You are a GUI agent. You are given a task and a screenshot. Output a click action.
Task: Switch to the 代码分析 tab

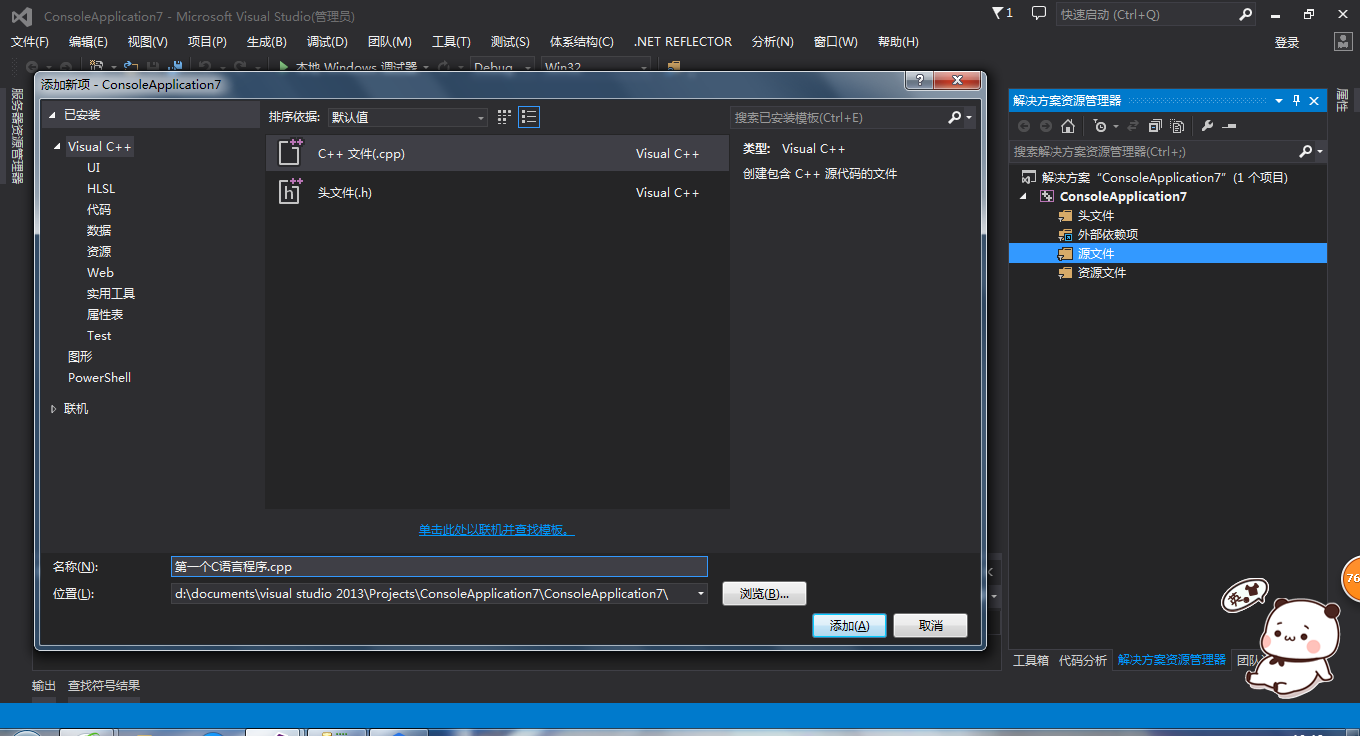pyautogui.click(x=1083, y=660)
